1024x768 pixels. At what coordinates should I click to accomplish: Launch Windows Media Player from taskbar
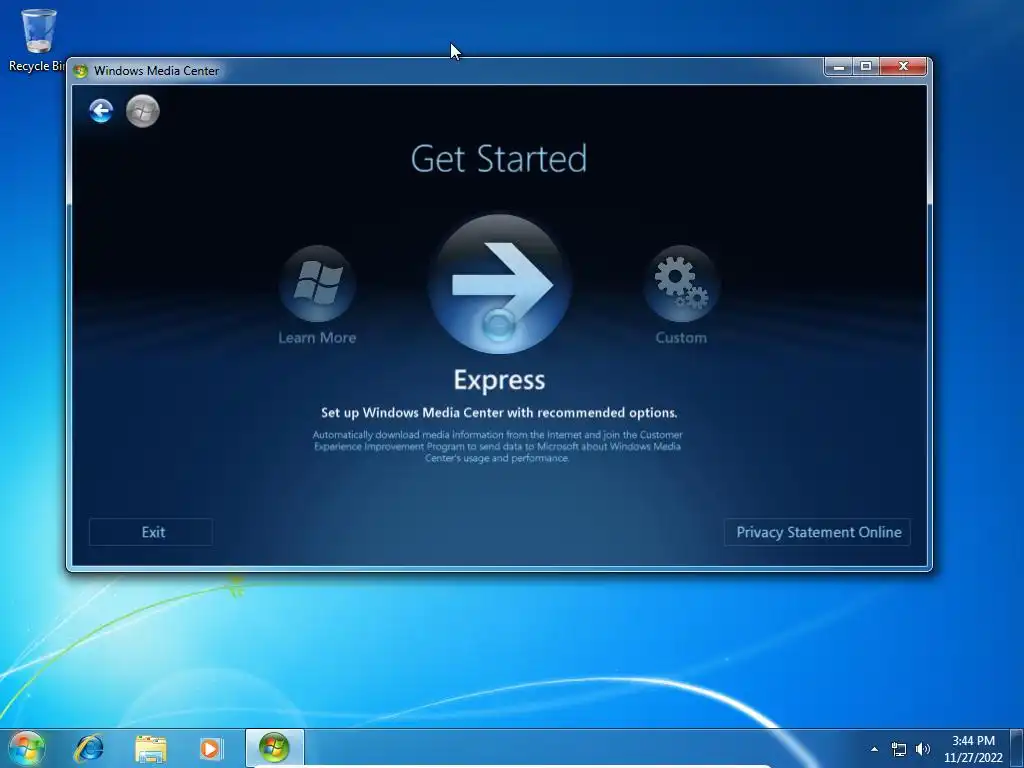[x=210, y=748]
